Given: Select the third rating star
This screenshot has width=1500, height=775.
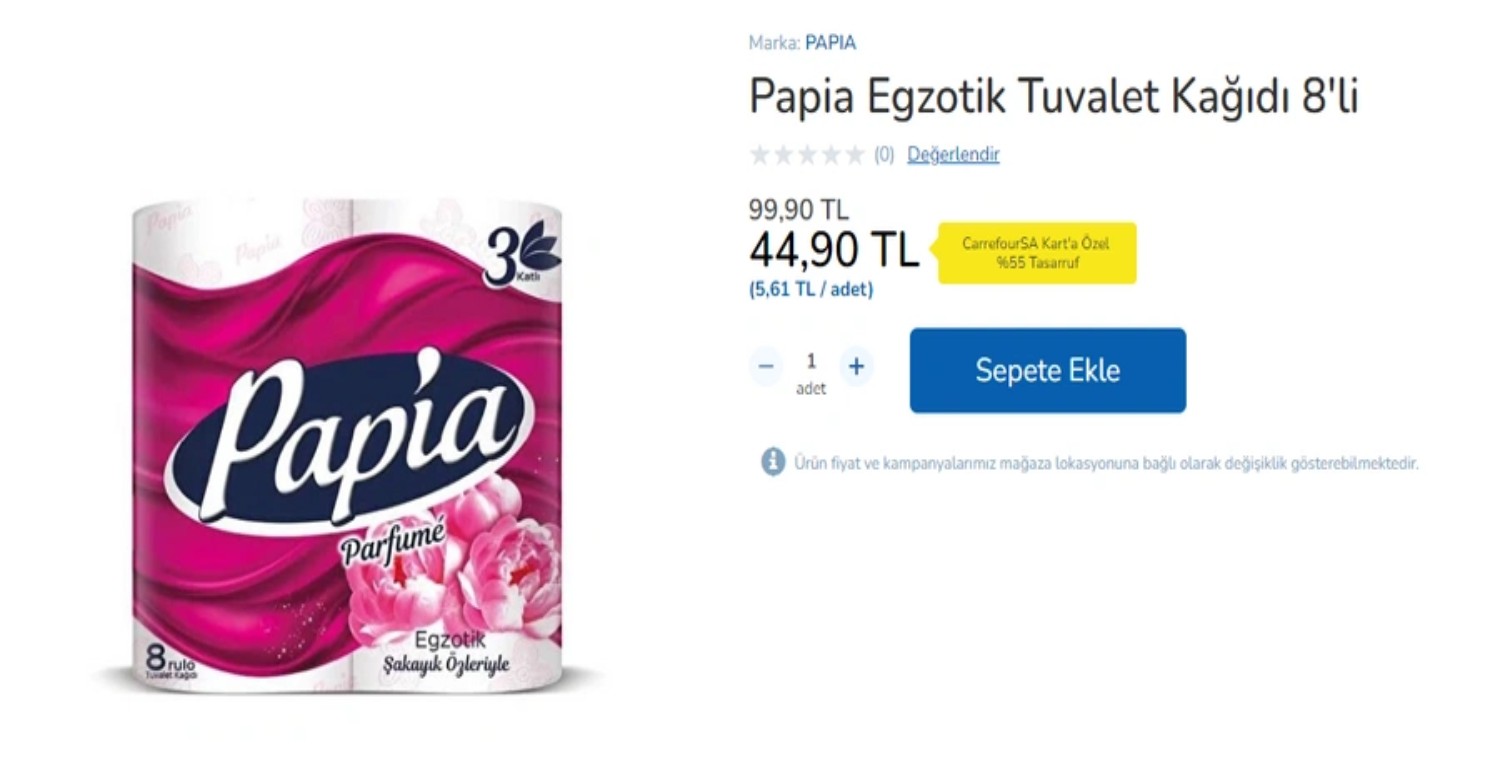Looking at the screenshot, I should click(x=808, y=154).
